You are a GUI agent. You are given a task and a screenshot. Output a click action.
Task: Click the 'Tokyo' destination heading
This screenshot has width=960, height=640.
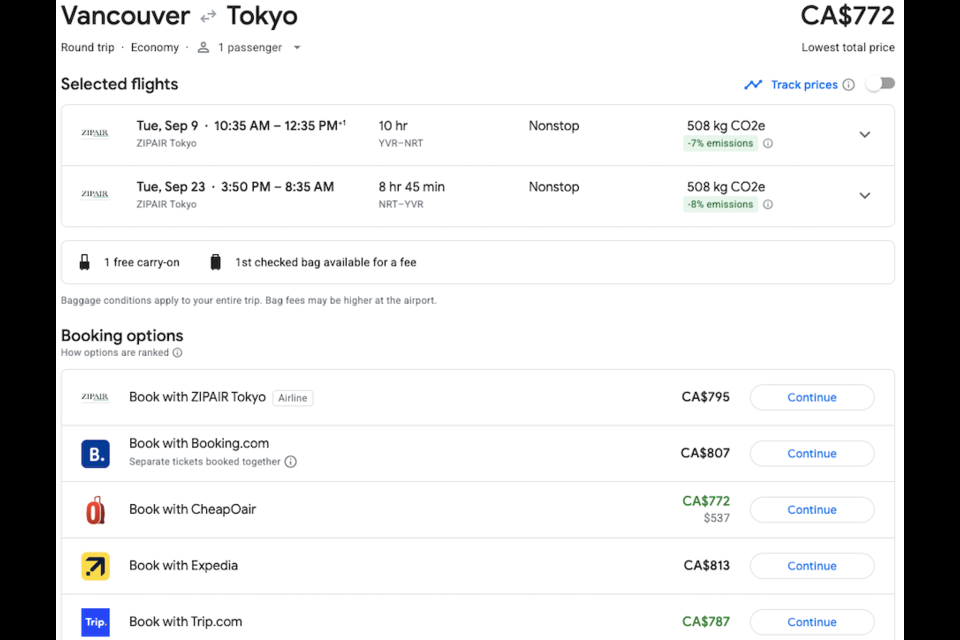(x=262, y=16)
